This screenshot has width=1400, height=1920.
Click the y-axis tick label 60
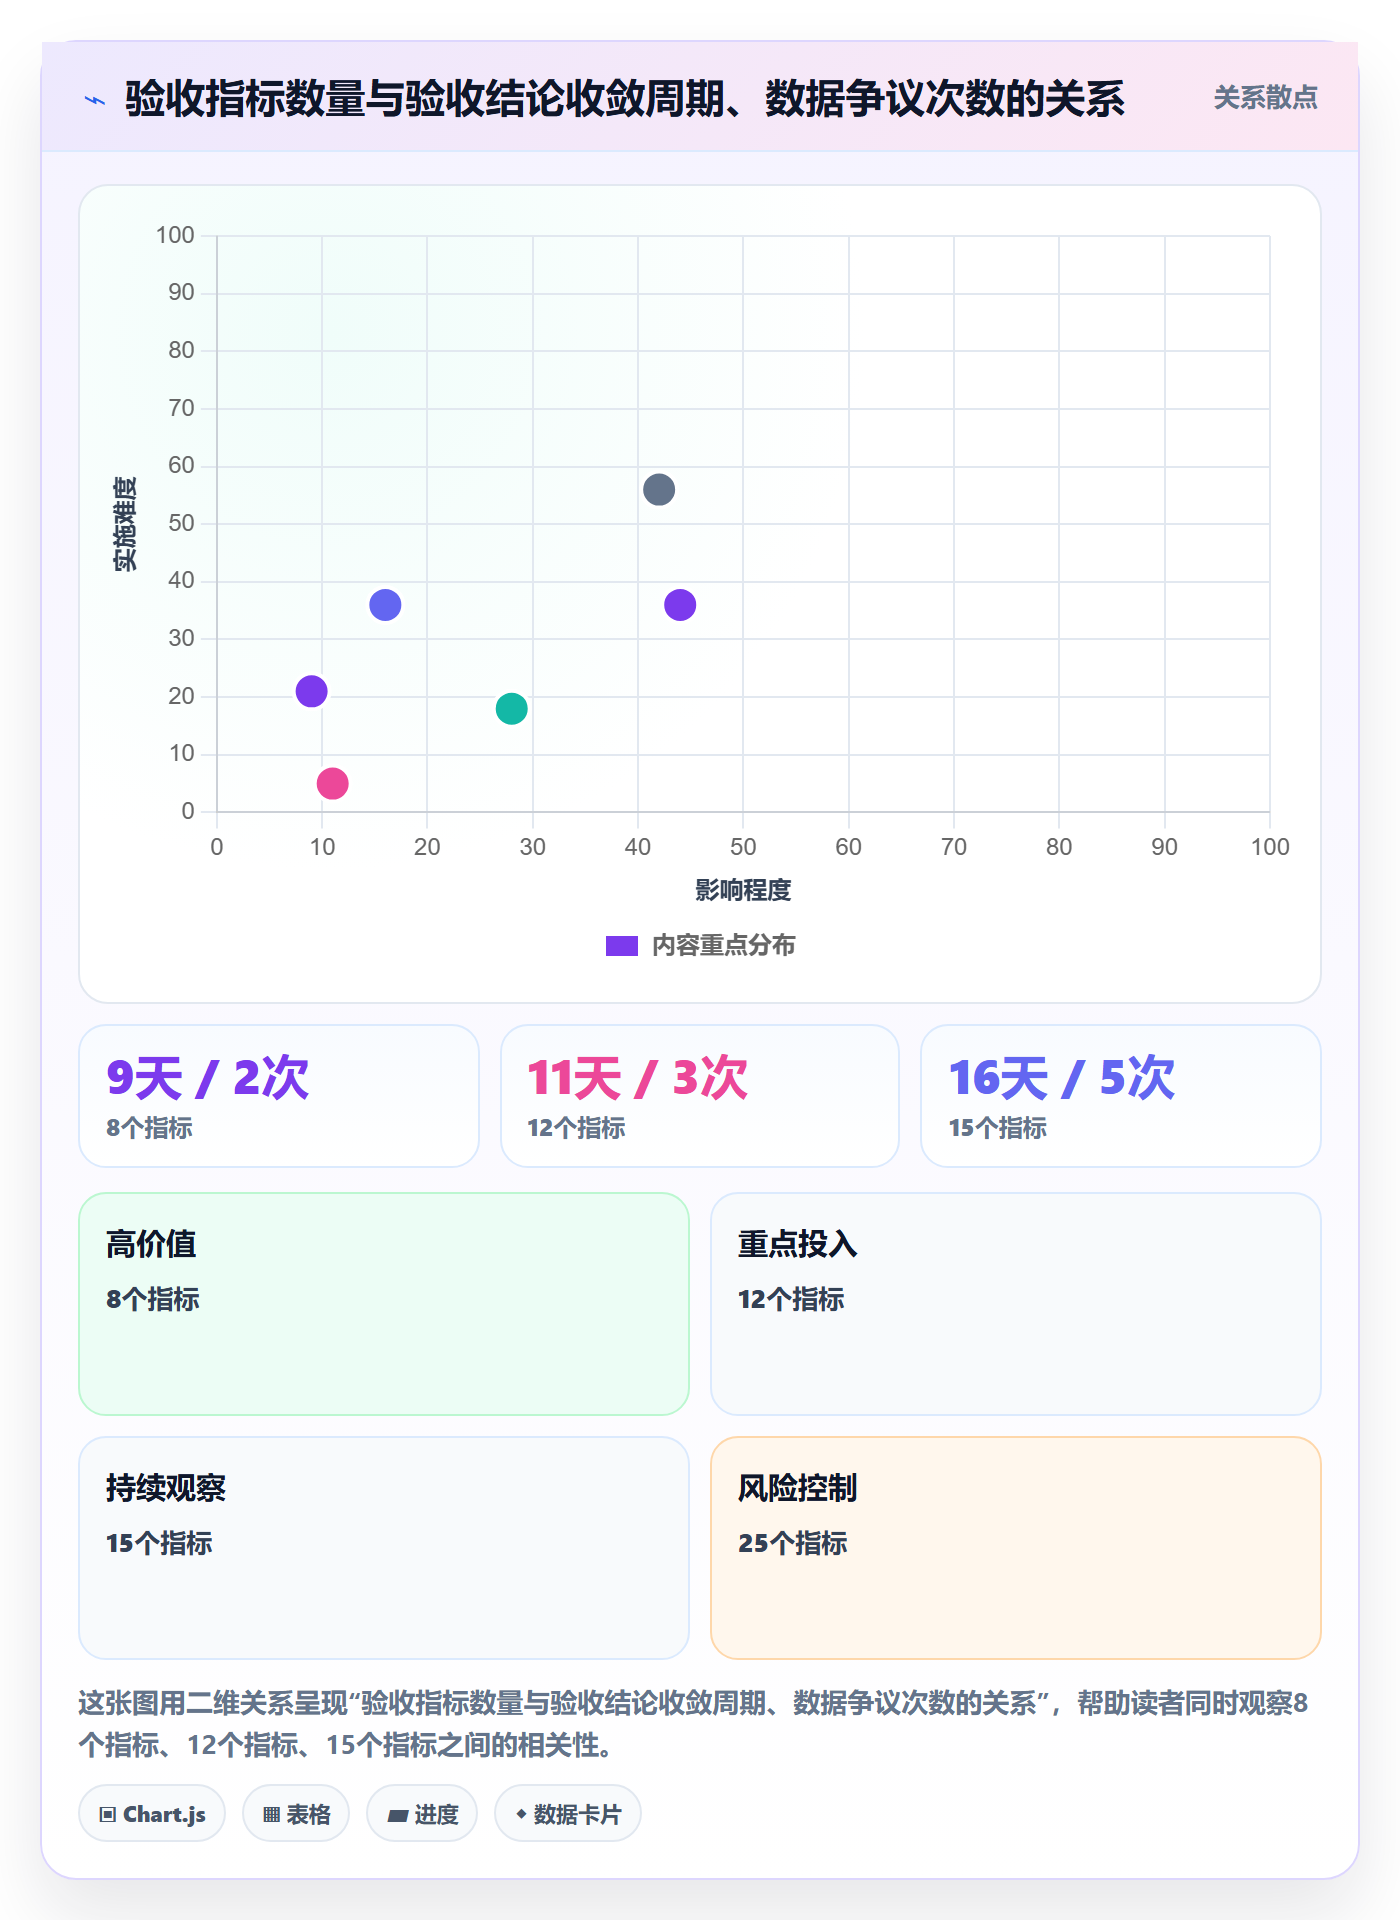(181, 465)
